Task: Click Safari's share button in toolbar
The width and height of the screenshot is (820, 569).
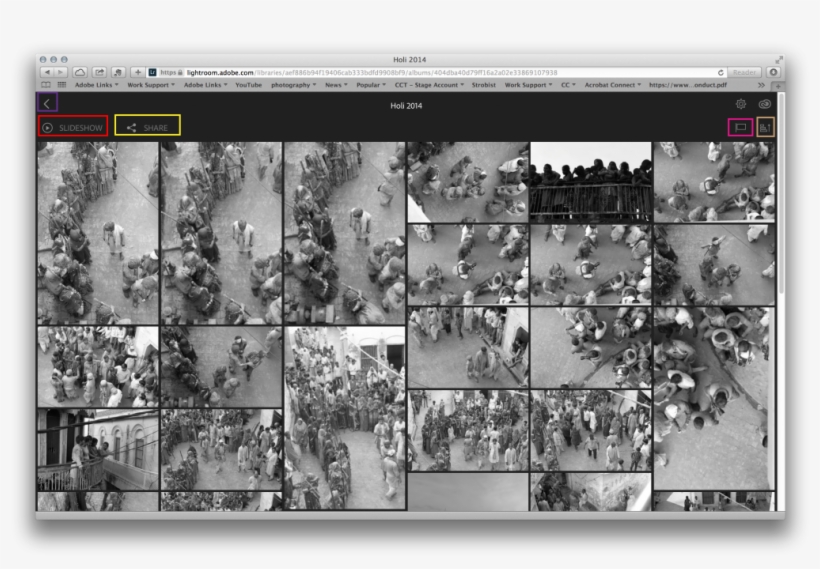Action: click(x=100, y=73)
